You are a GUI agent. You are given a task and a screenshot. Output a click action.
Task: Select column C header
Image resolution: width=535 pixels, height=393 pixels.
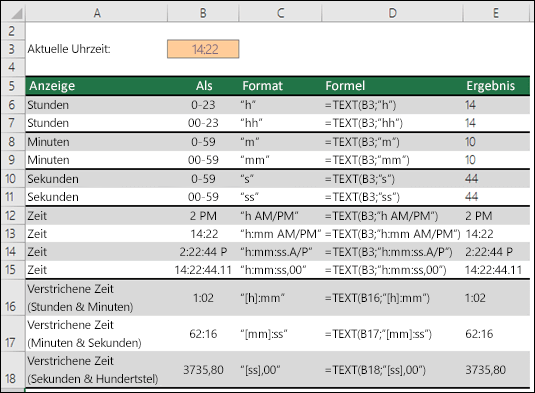(x=280, y=13)
